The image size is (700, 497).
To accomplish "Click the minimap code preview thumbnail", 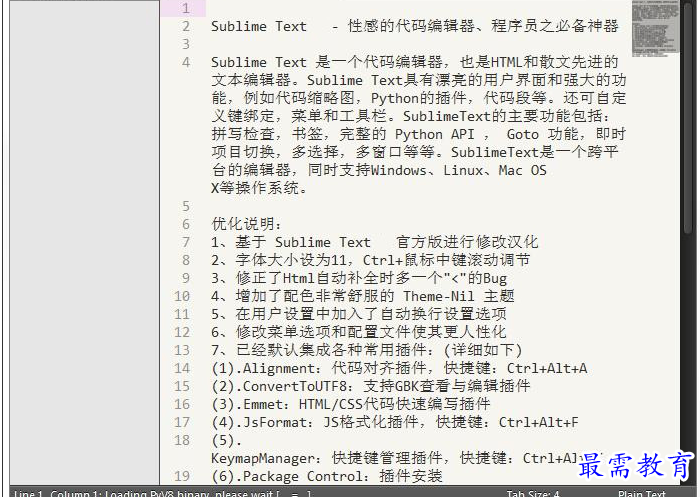I will click(655, 28).
